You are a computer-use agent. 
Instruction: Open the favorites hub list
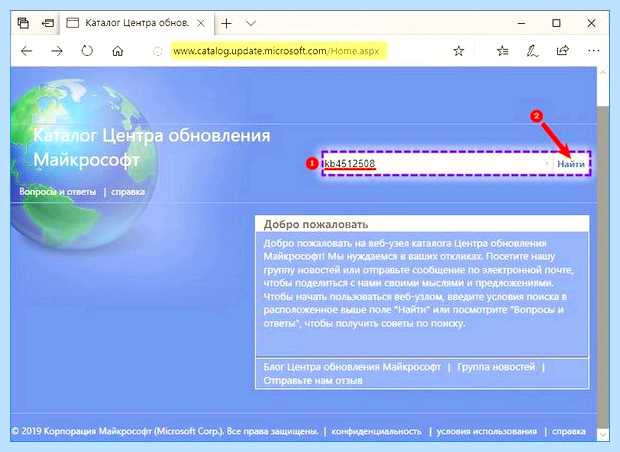click(503, 51)
